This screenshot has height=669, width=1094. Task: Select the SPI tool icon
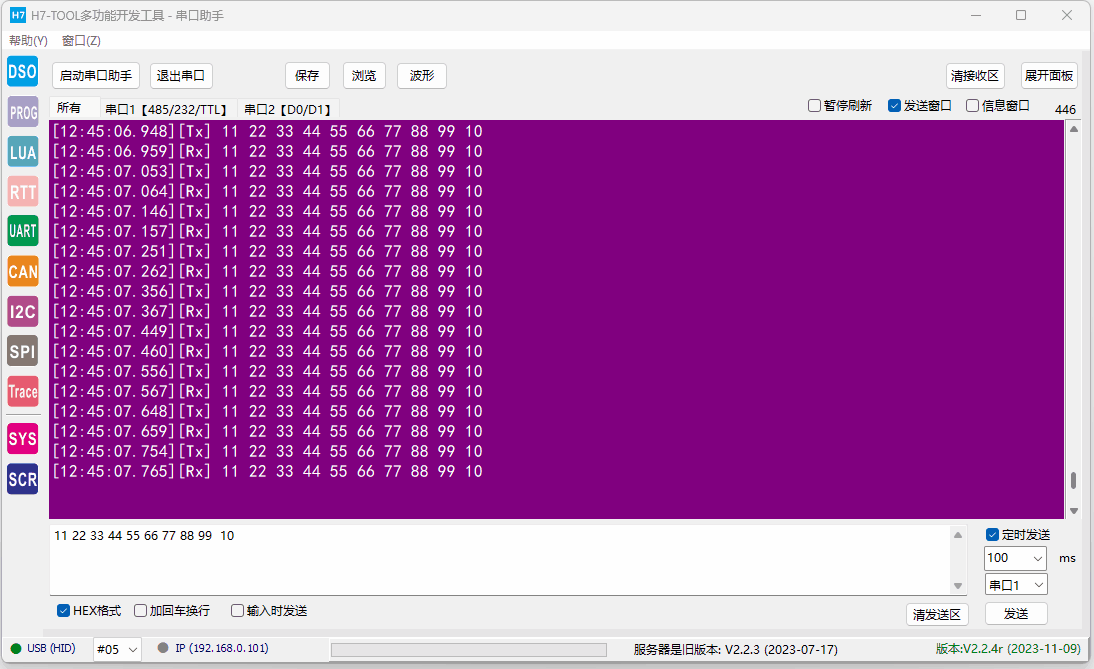click(x=22, y=352)
